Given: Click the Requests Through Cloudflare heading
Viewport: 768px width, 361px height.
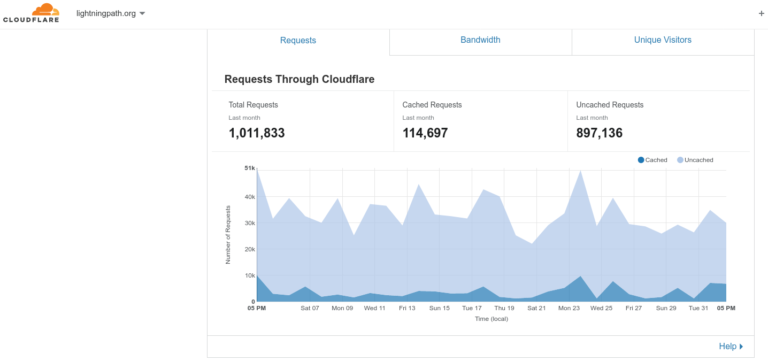Looking at the screenshot, I should [x=299, y=79].
